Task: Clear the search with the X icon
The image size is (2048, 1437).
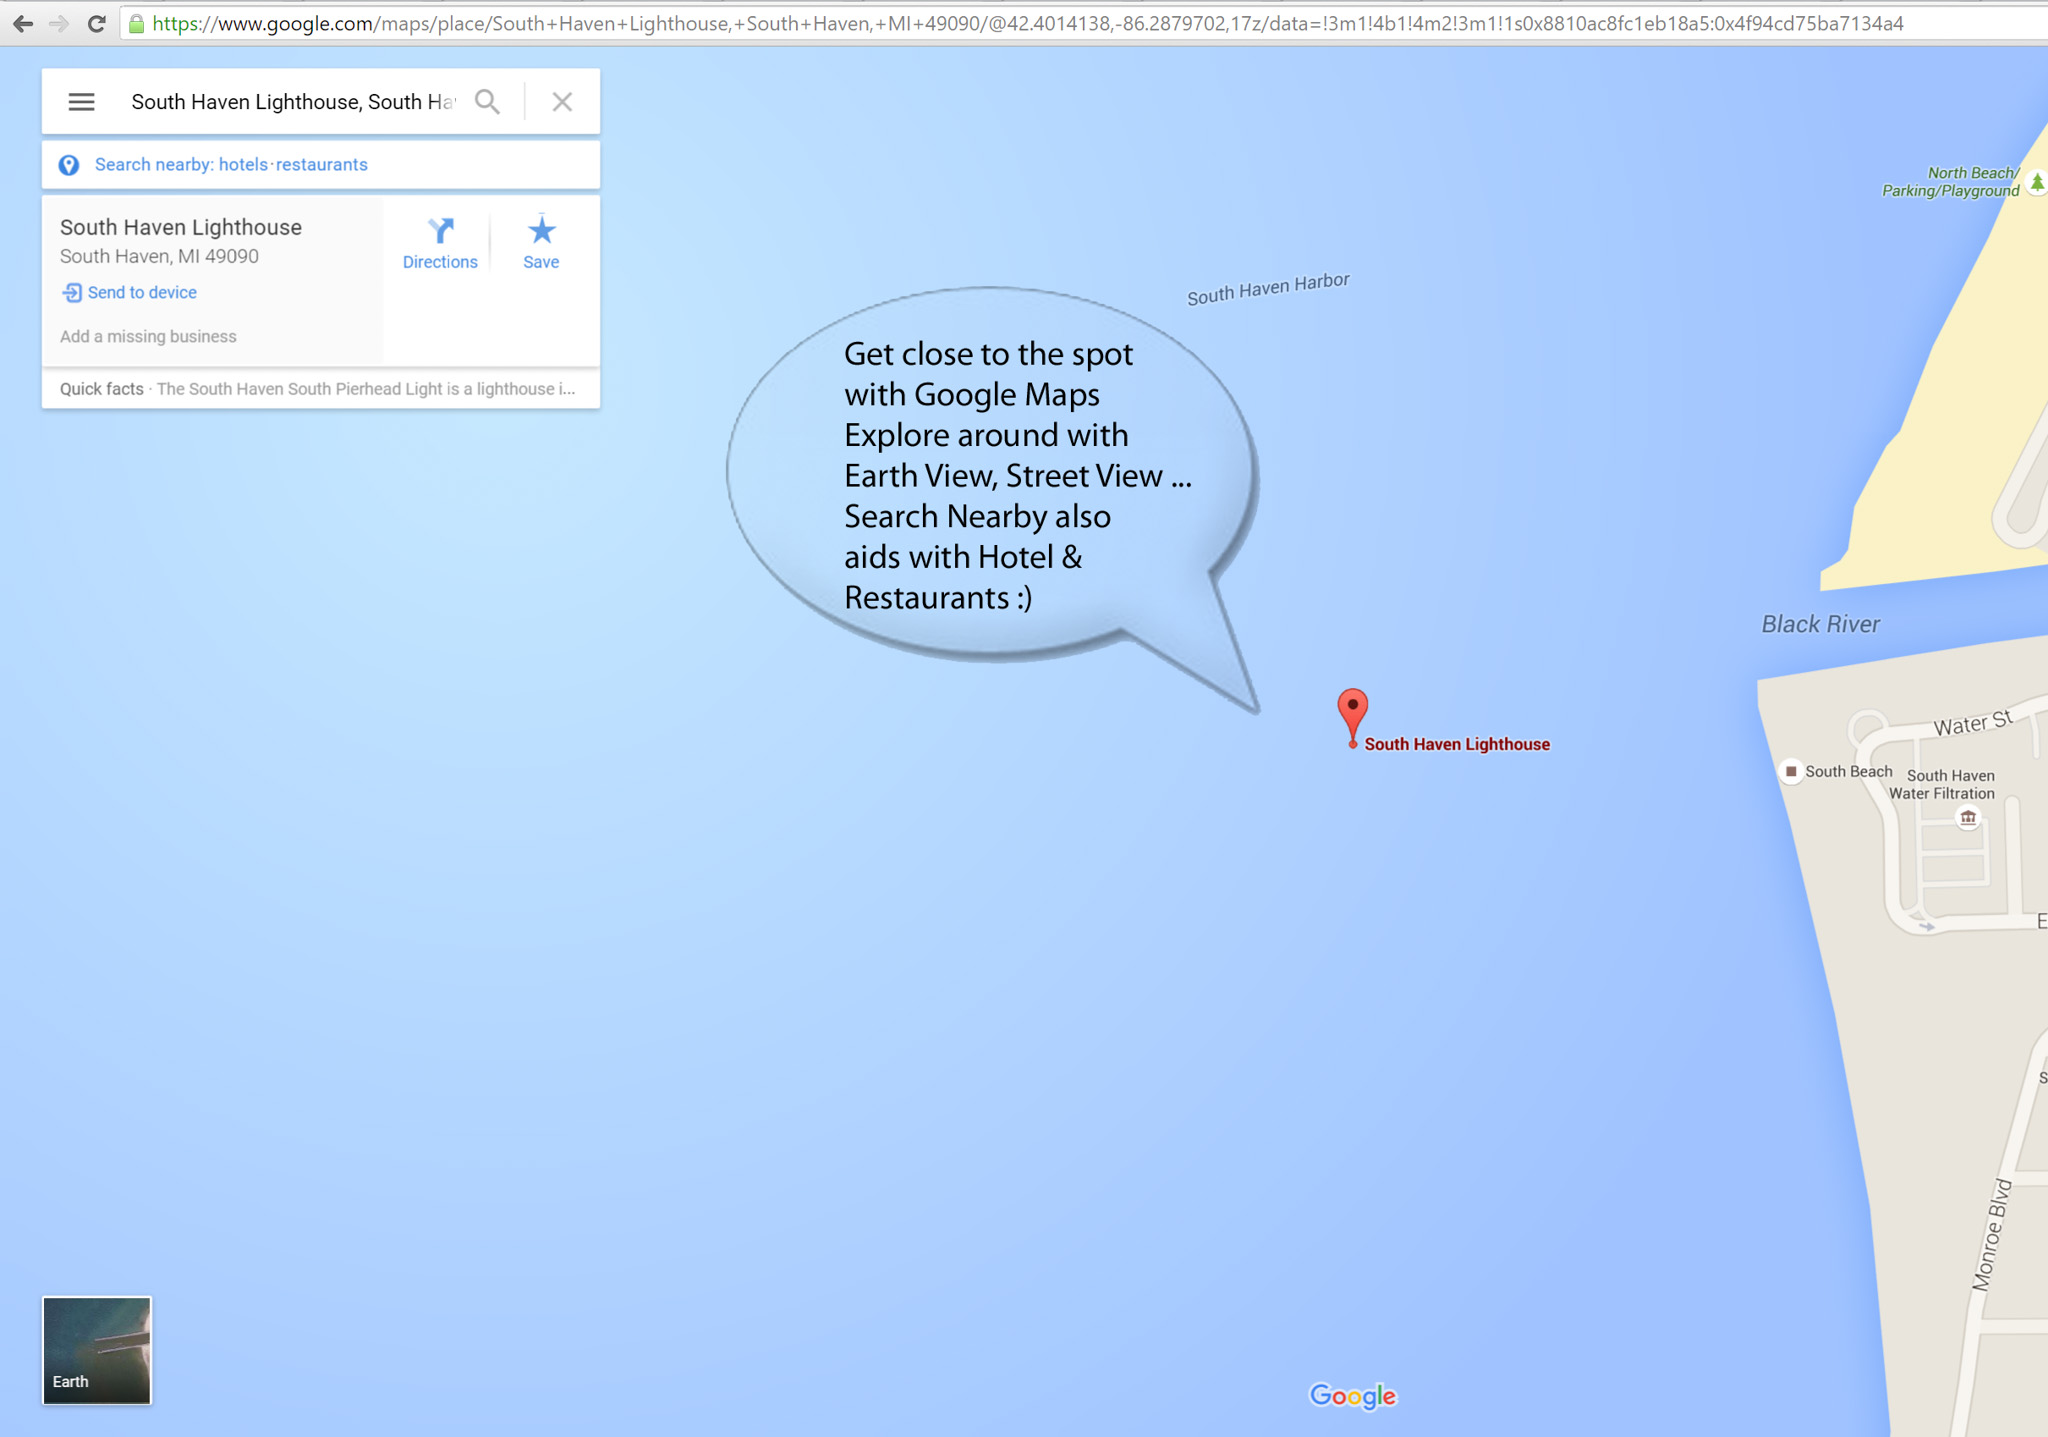Action: click(562, 102)
